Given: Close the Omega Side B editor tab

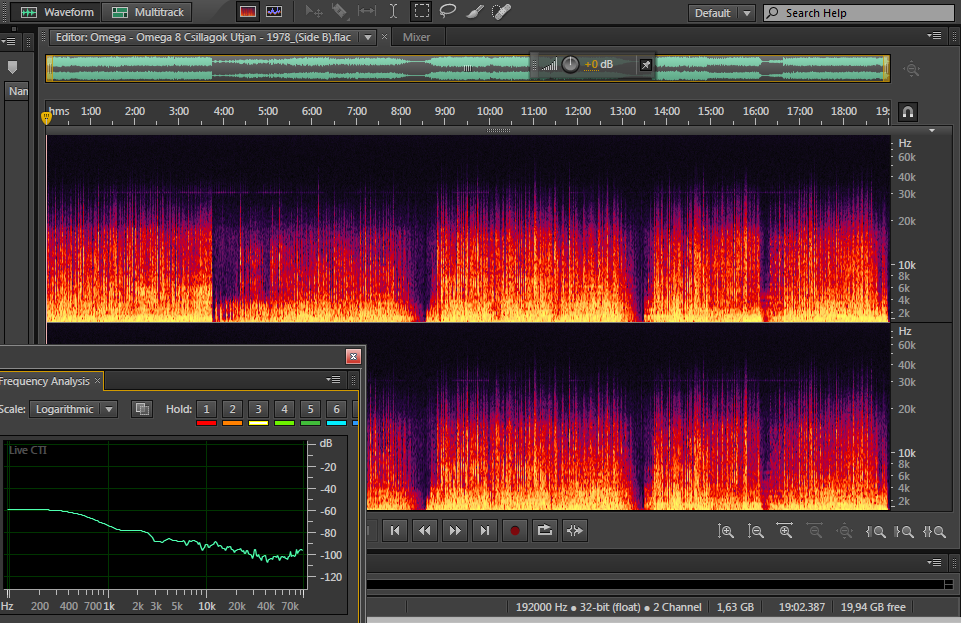Looking at the screenshot, I should [x=384, y=37].
